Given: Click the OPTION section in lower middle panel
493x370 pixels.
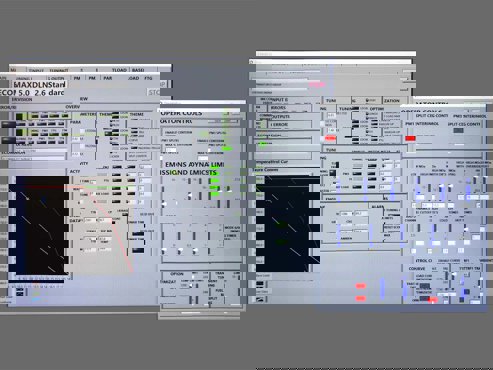Looking at the screenshot, I should tap(177, 274).
